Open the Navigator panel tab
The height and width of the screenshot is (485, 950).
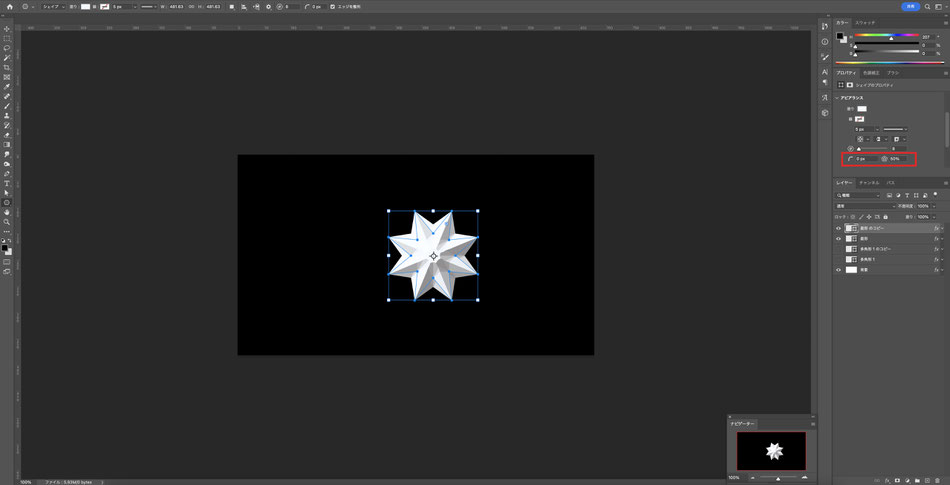742,424
